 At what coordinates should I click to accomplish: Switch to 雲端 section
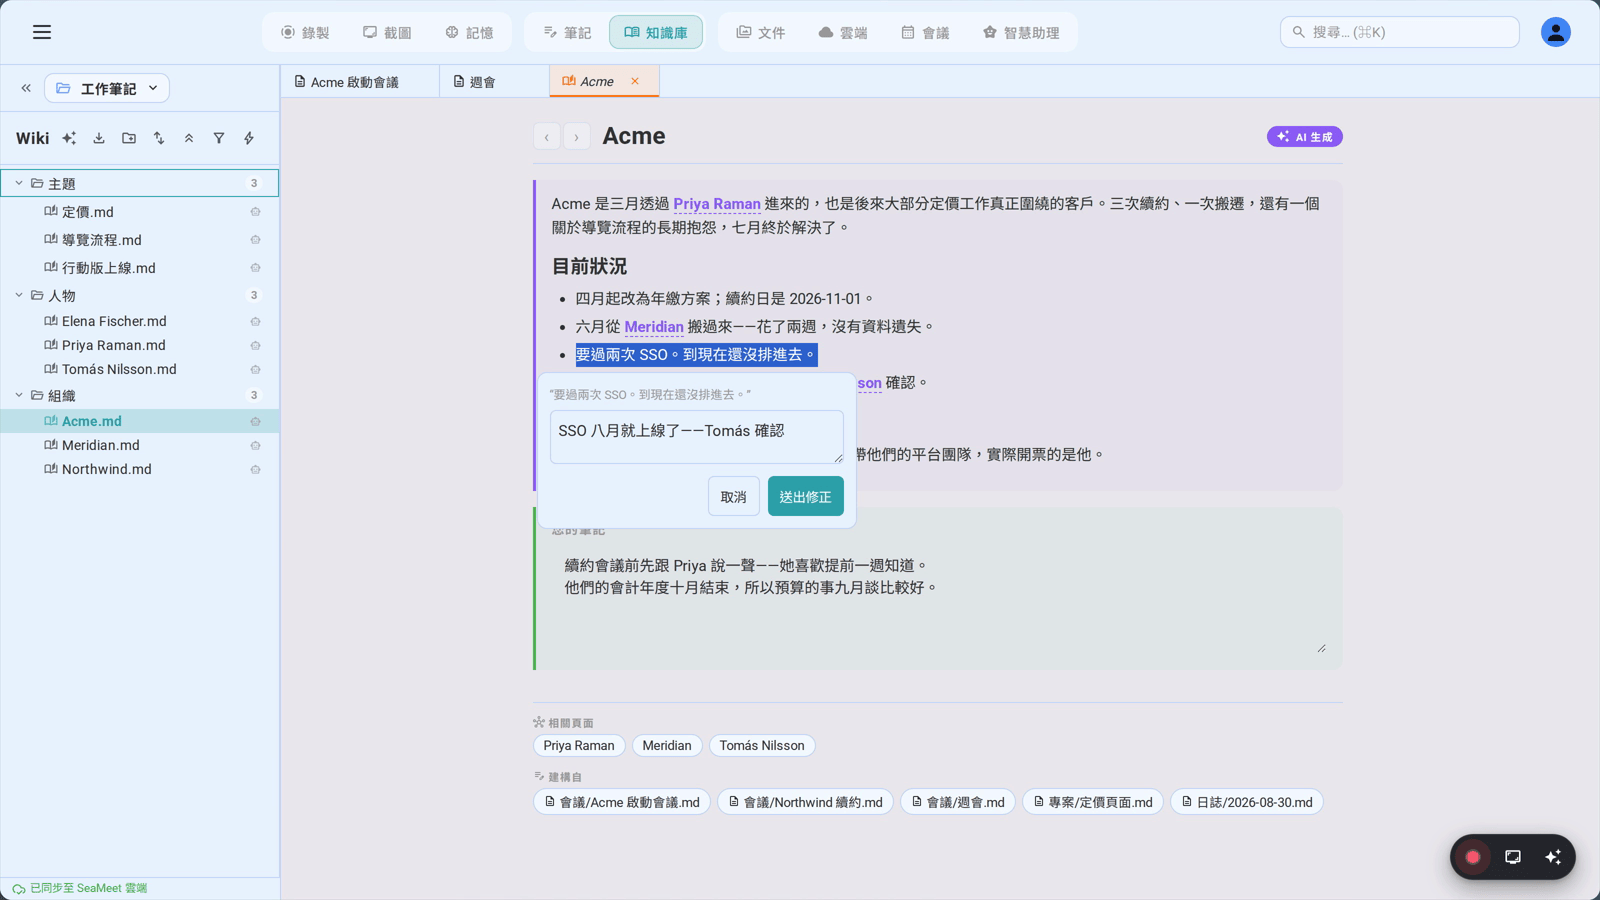(x=843, y=32)
